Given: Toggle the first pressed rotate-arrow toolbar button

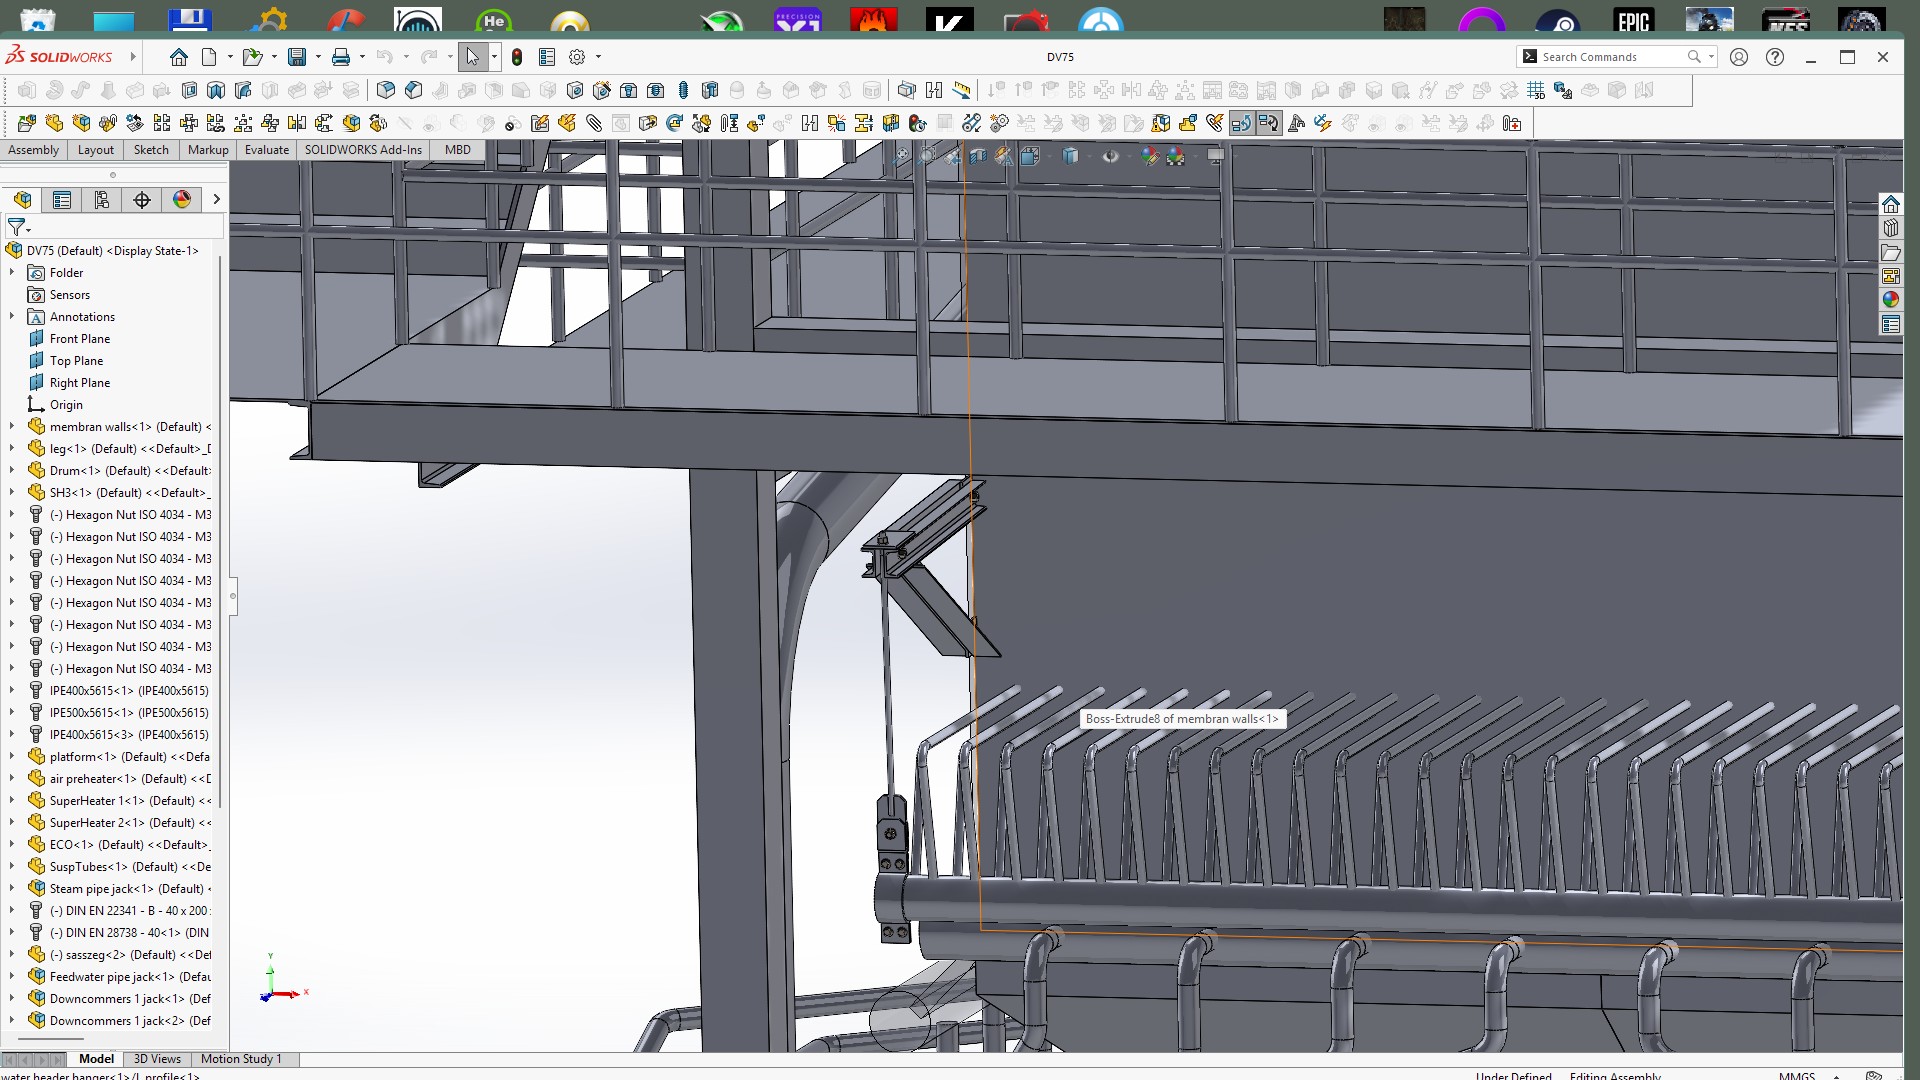Looking at the screenshot, I should point(1241,123).
